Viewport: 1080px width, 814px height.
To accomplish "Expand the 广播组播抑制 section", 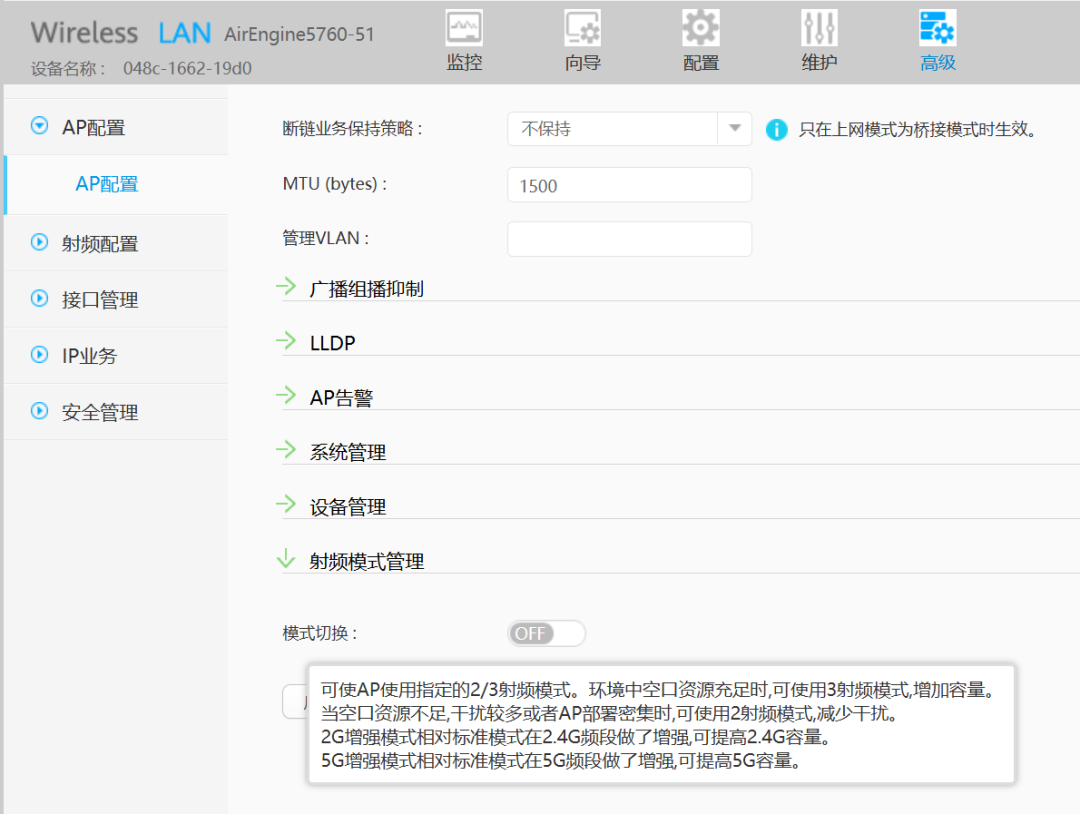I will pos(287,288).
